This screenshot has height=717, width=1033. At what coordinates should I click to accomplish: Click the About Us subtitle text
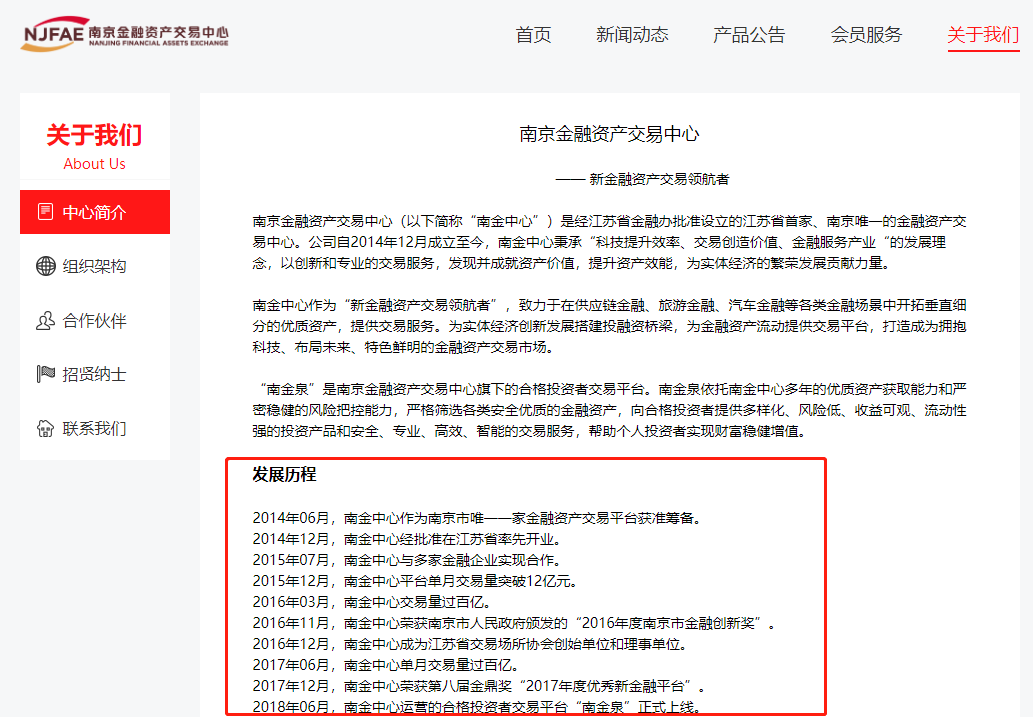point(94,164)
